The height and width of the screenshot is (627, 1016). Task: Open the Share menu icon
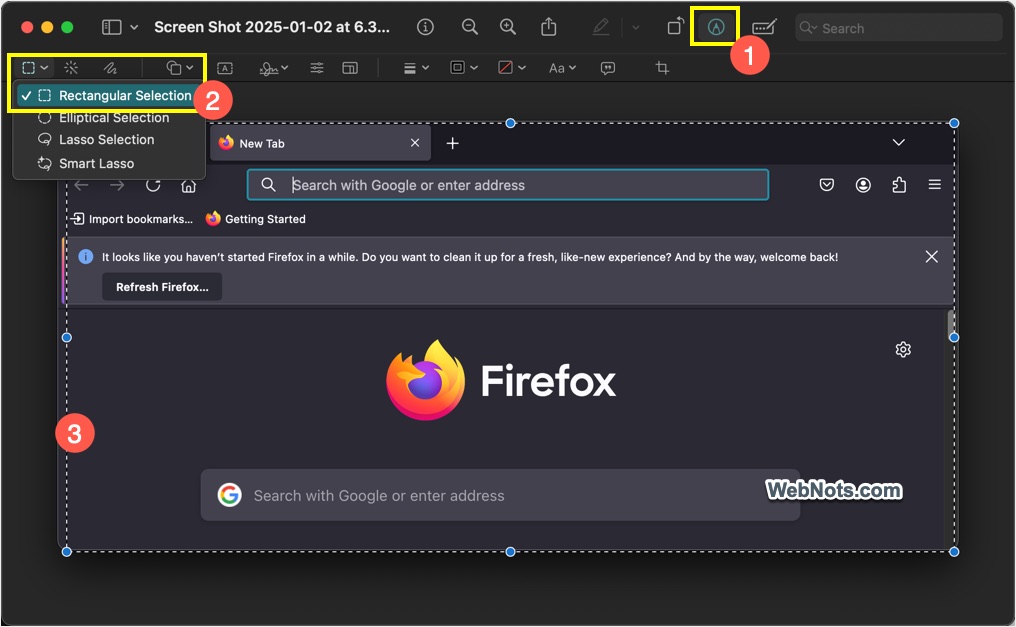549,27
